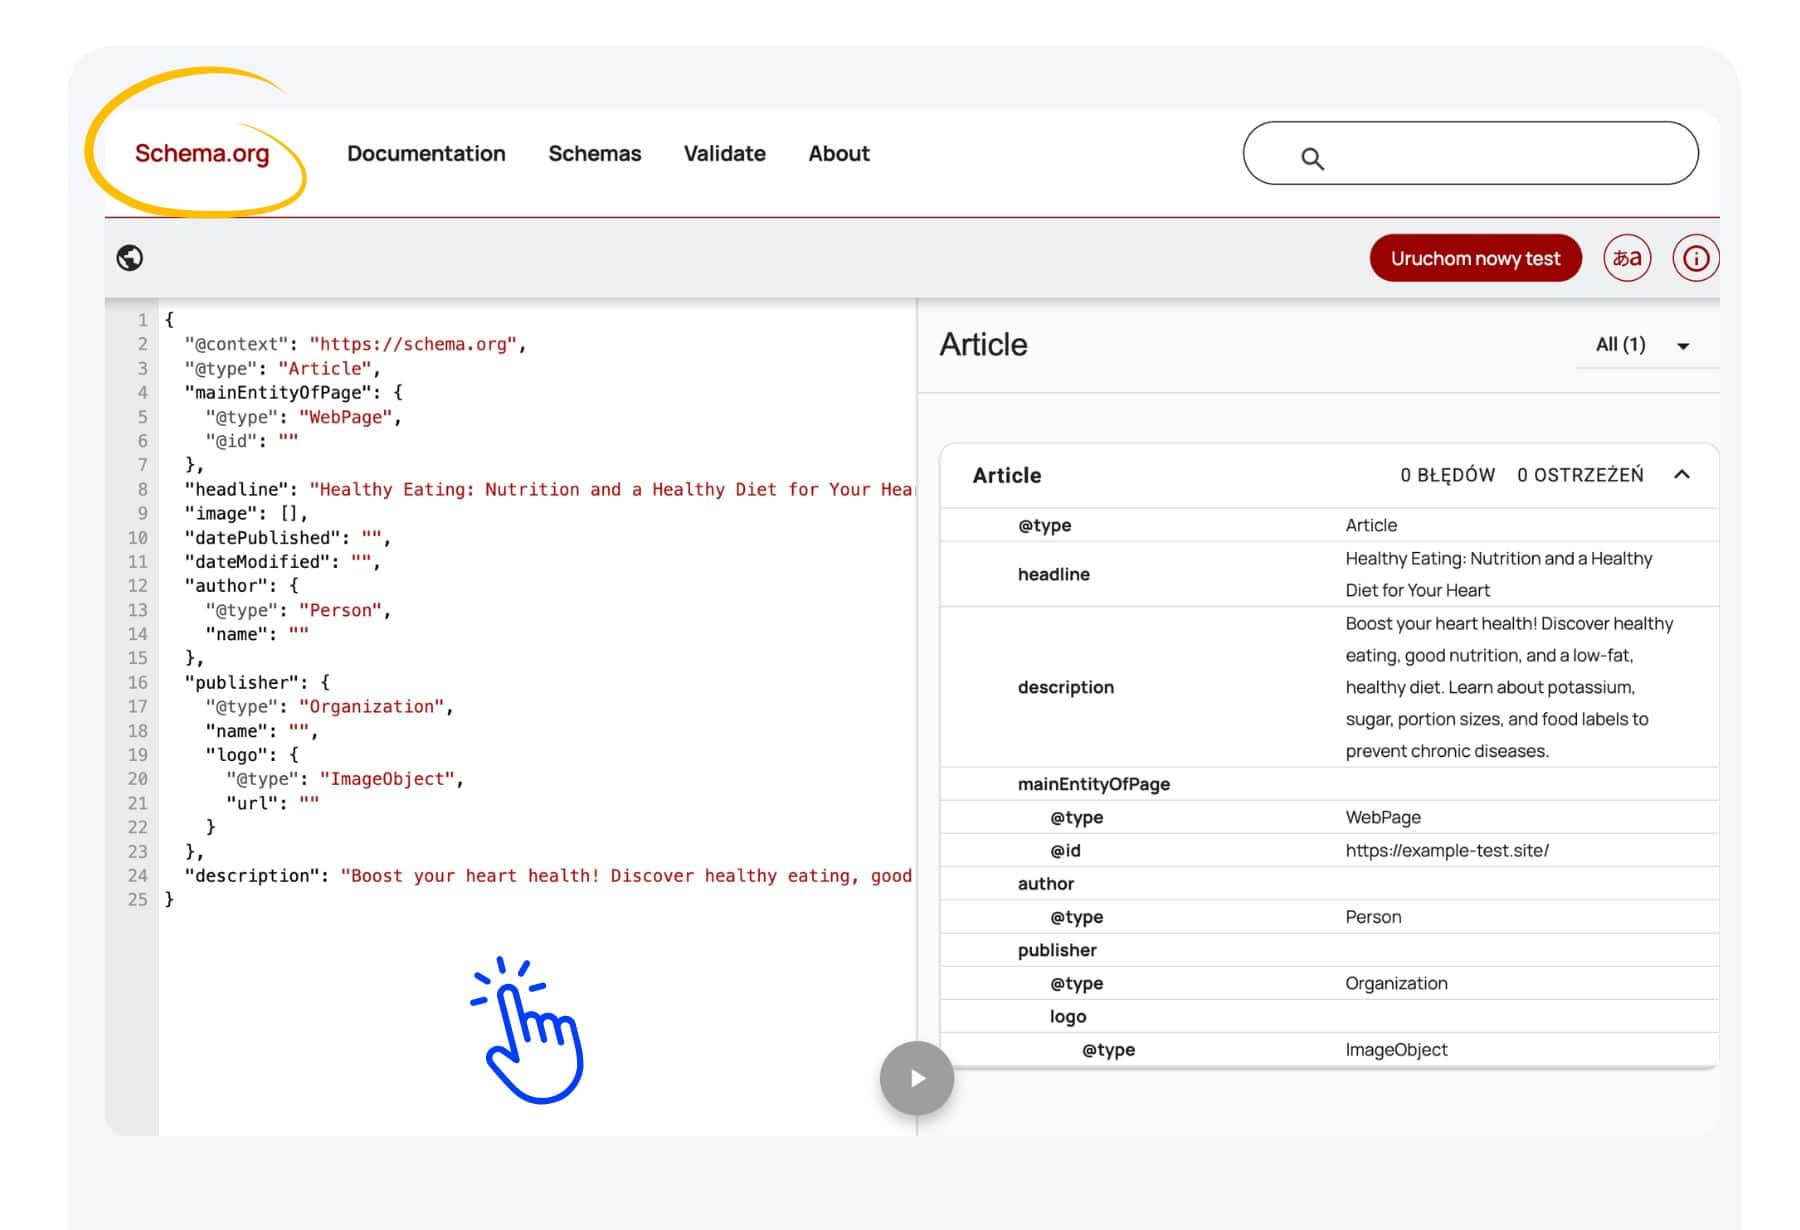Click the "url": "" code line
The image size is (1800, 1230).
click(x=272, y=803)
